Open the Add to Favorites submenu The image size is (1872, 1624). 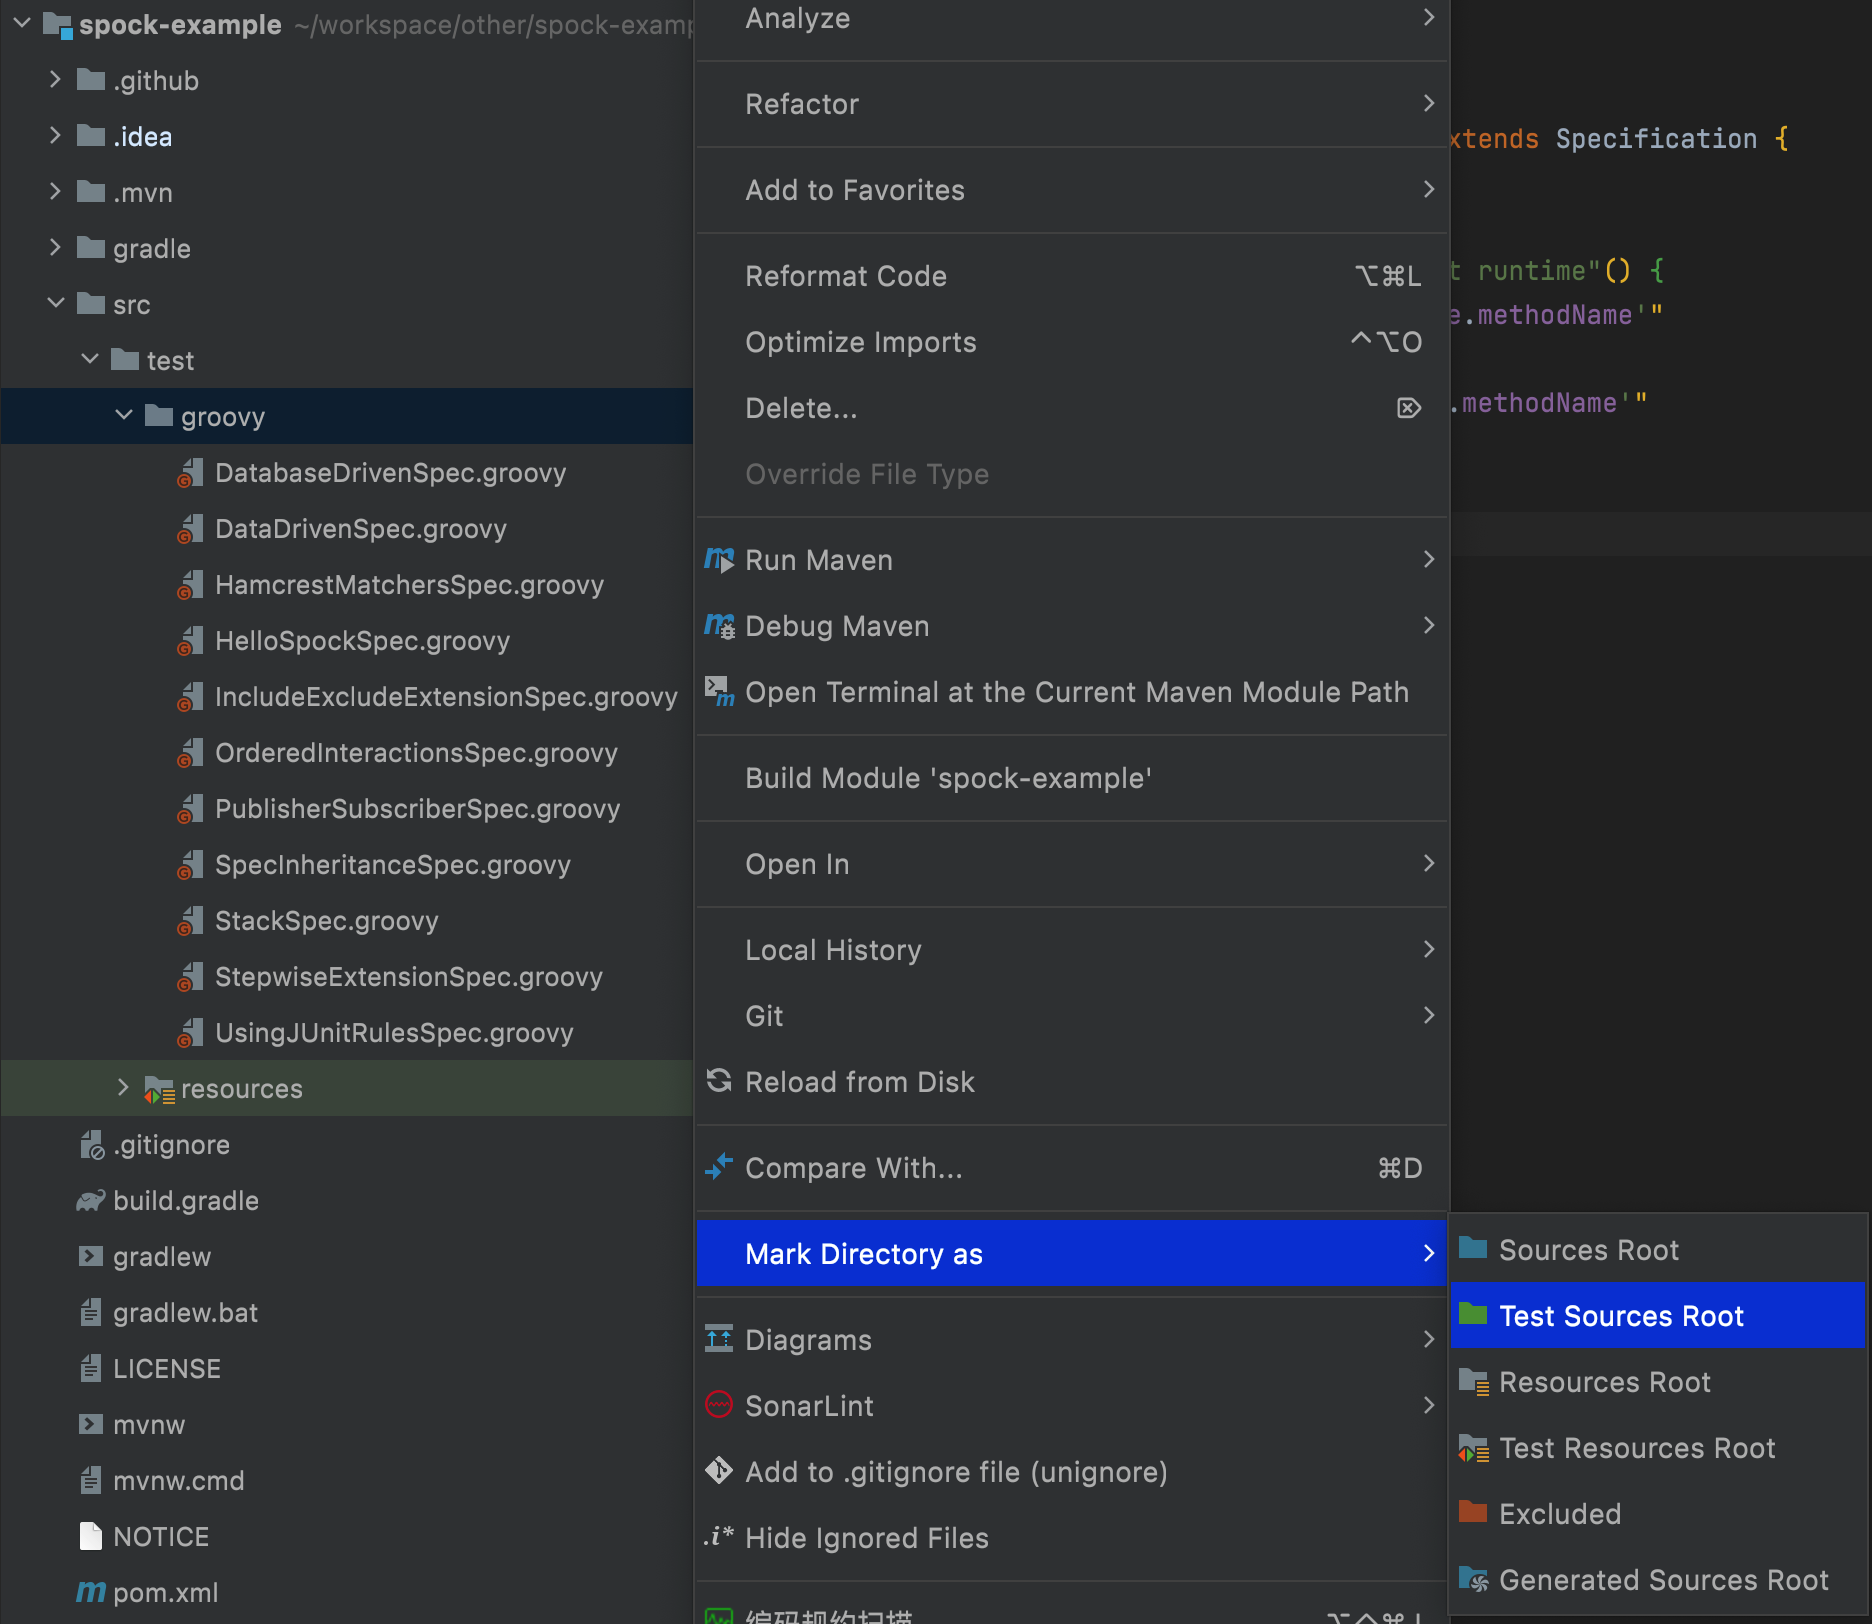[x=1072, y=190]
